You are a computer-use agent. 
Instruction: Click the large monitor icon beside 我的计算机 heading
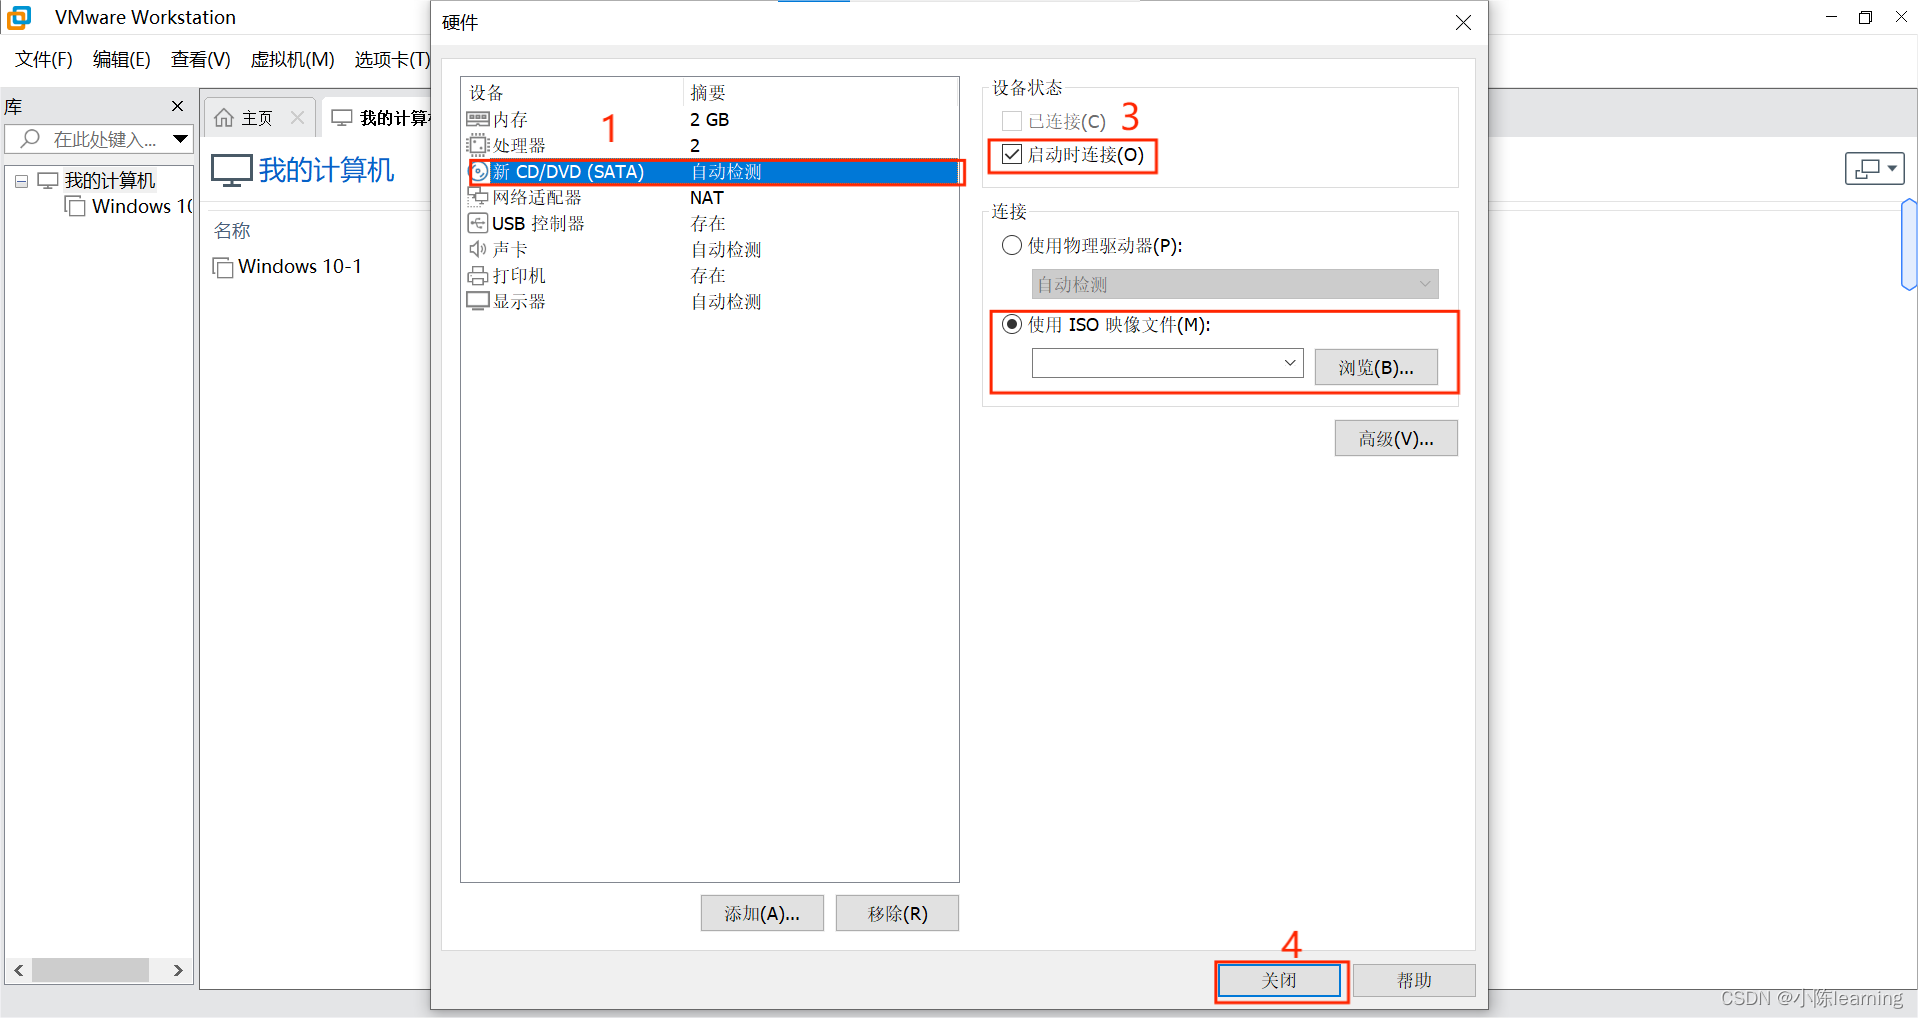231,170
